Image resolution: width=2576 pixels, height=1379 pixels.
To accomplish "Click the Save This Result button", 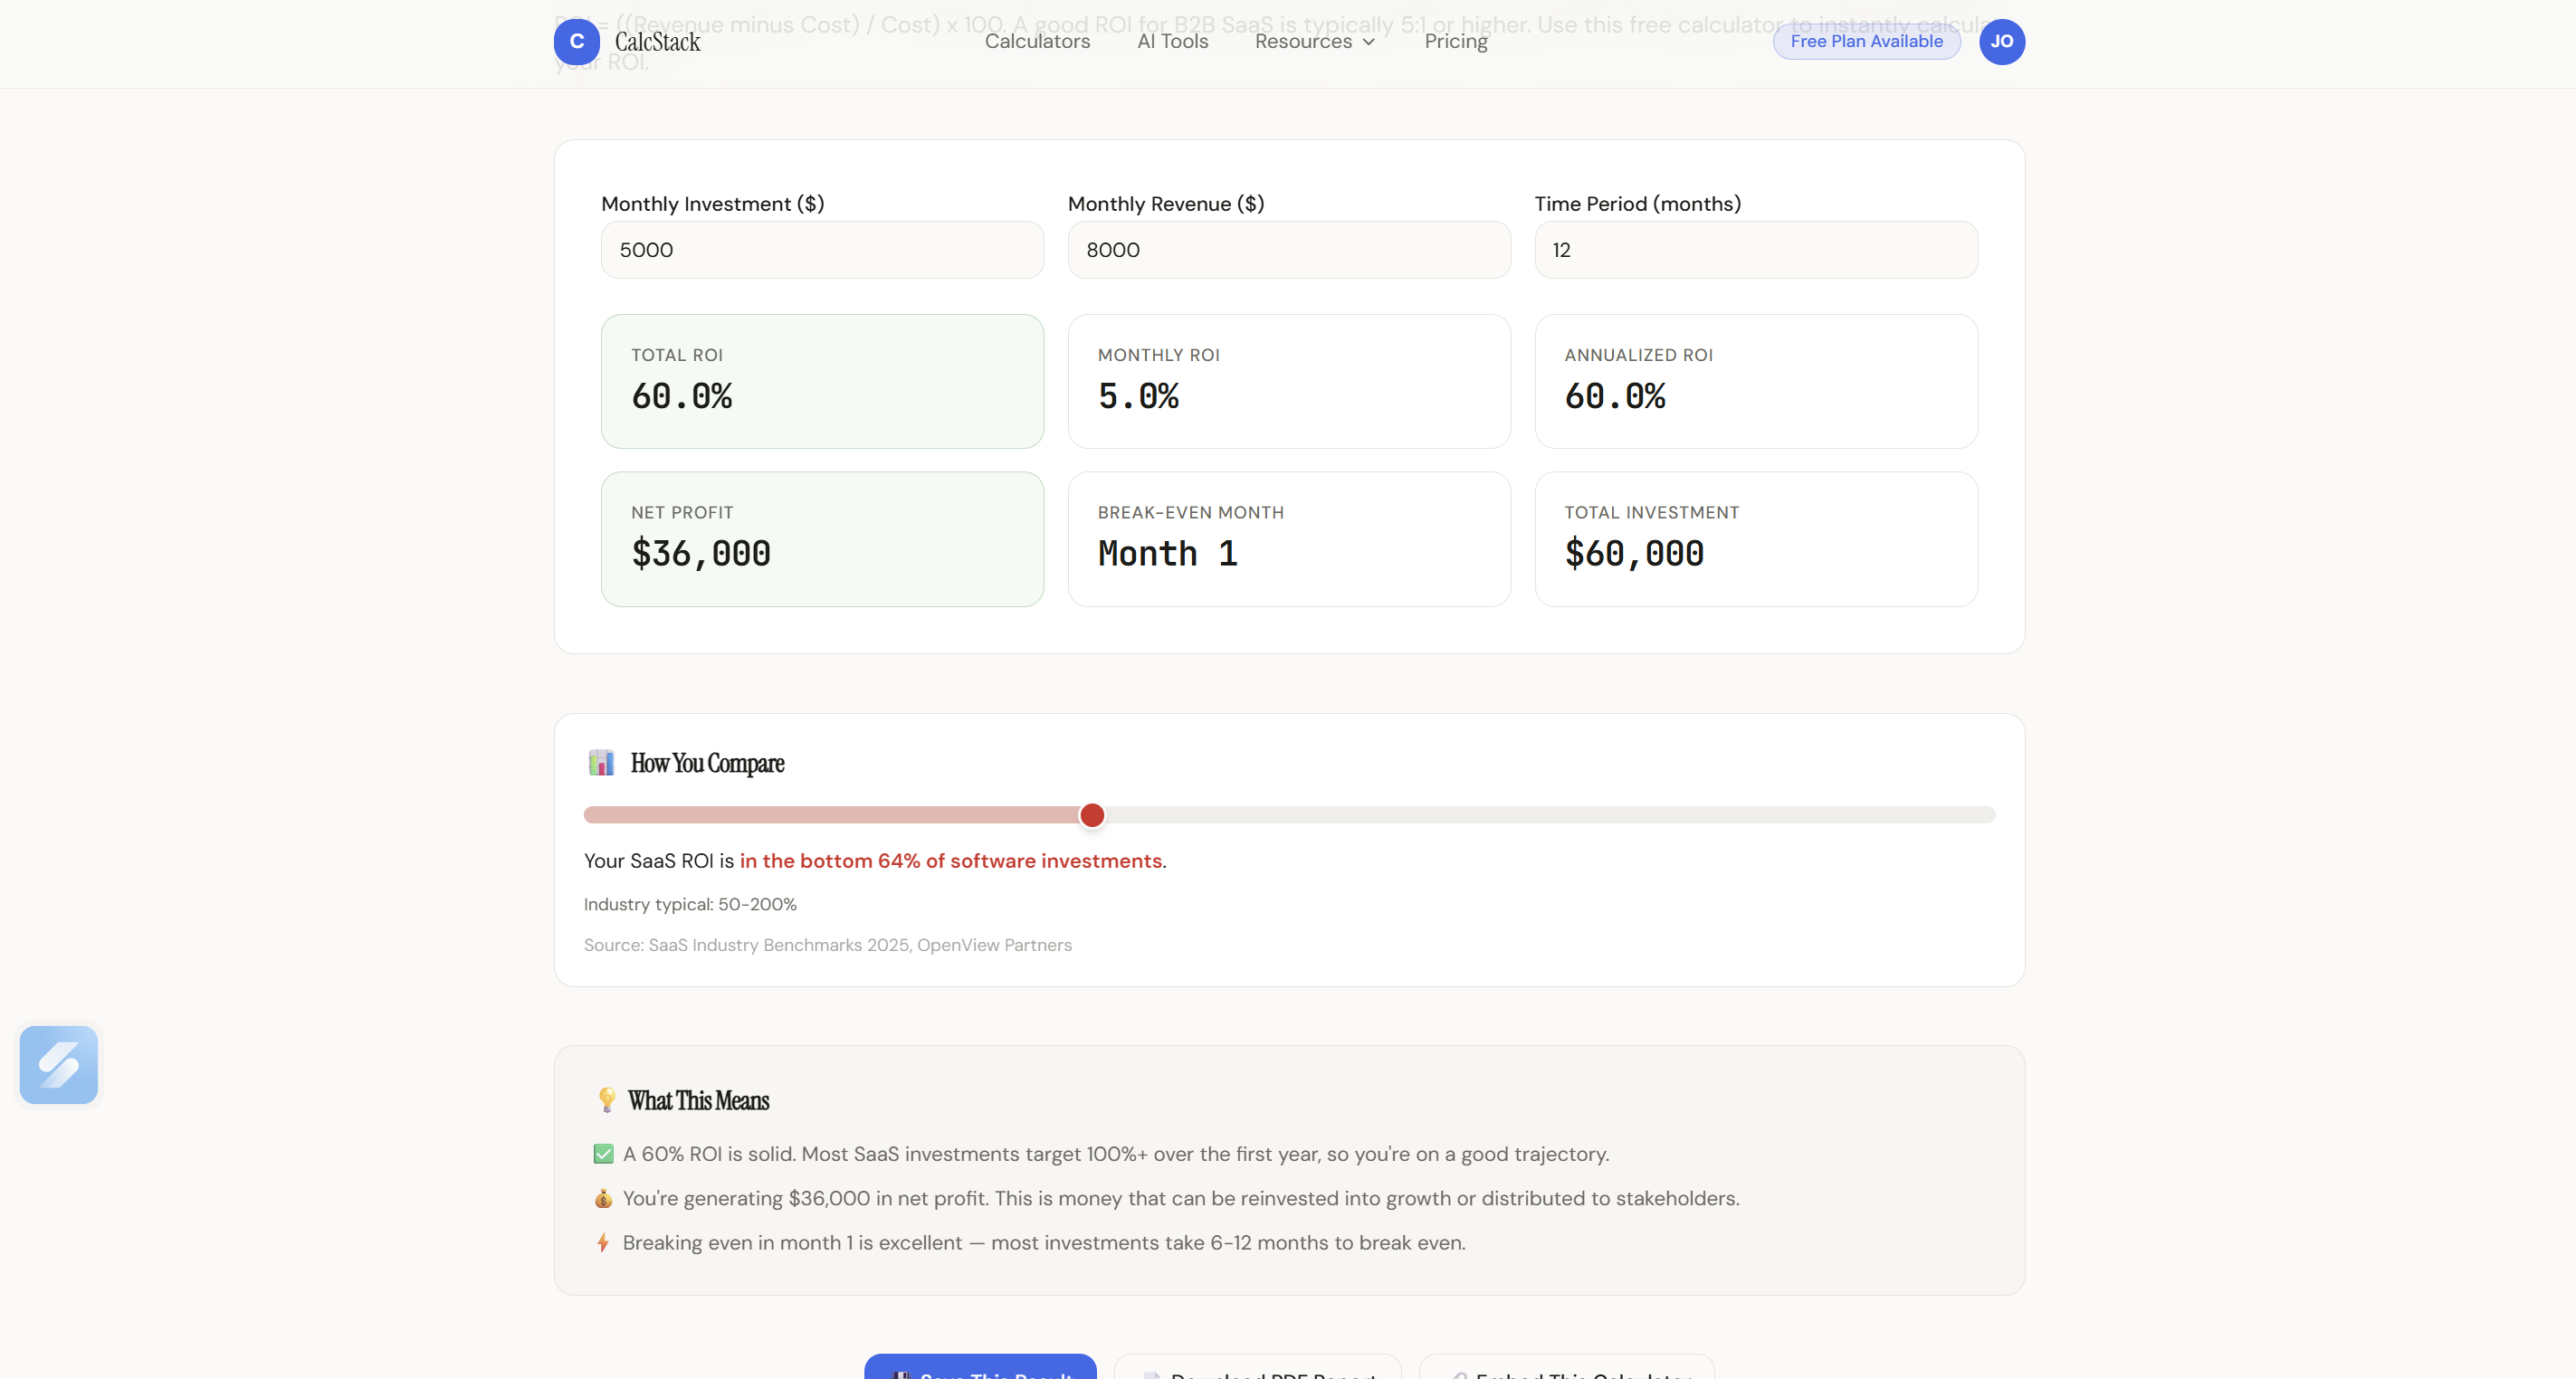I will [x=980, y=1368].
